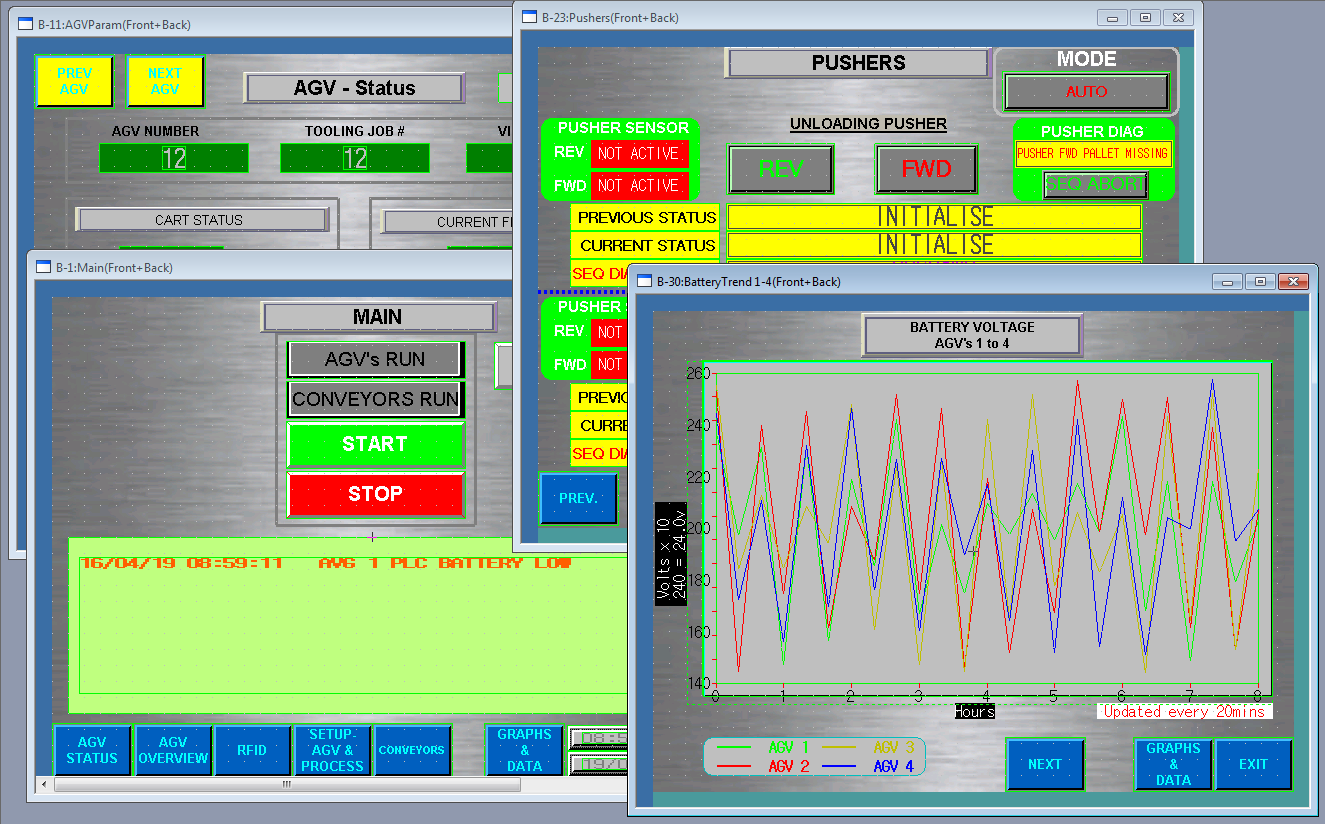The image size is (1325, 824).
Task: Click PREV AGV button in AGVParam window
Action: pyautogui.click(x=74, y=81)
